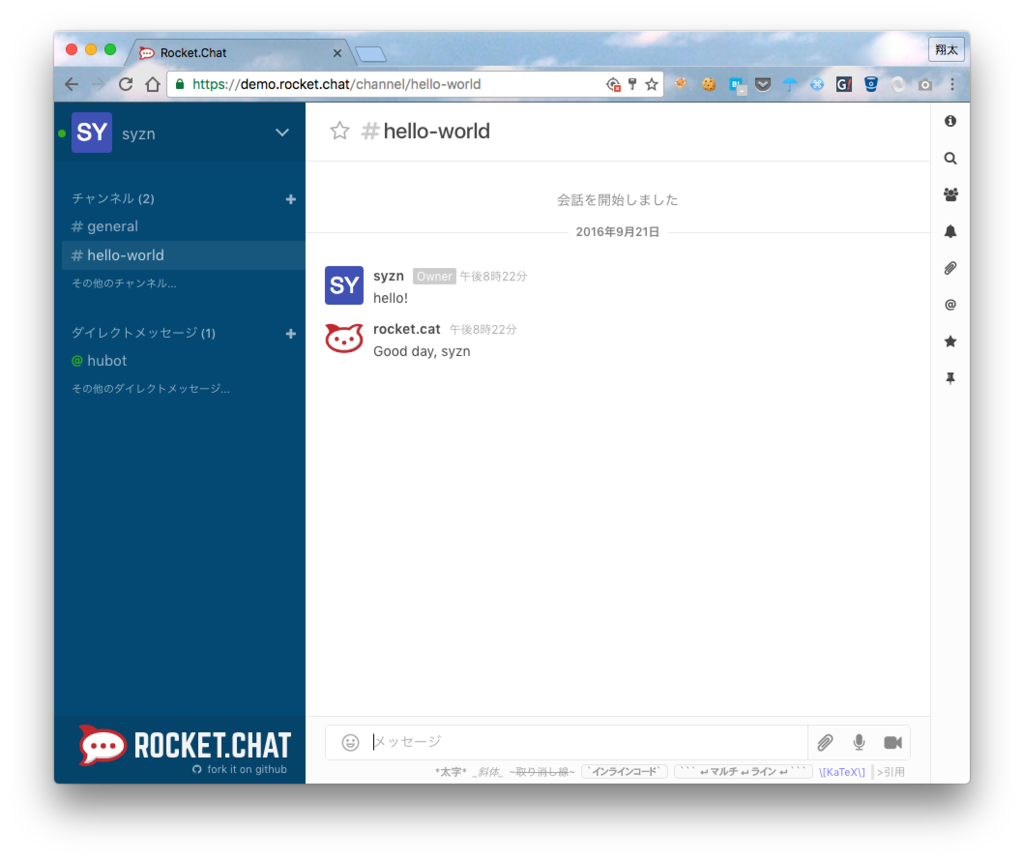Click fork it on github link
This screenshot has height=861, width=1024.
(240, 770)
